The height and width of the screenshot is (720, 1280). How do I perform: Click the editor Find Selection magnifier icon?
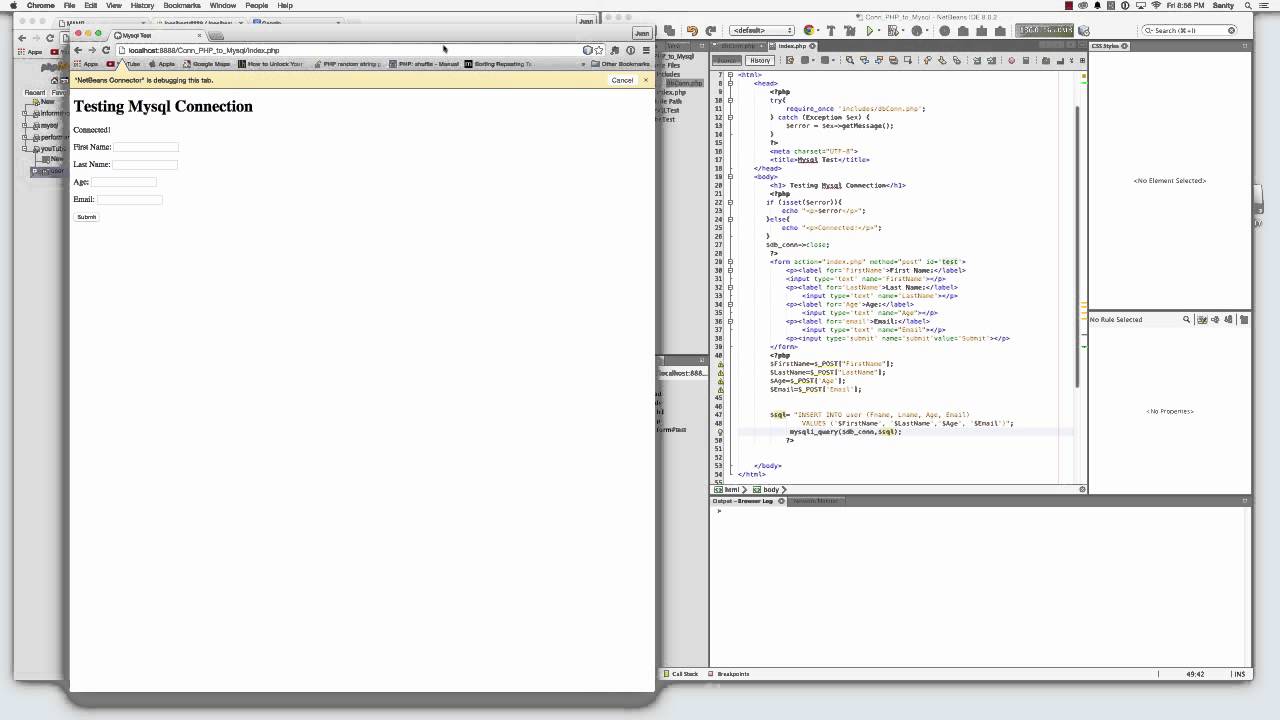coord(849,60)
